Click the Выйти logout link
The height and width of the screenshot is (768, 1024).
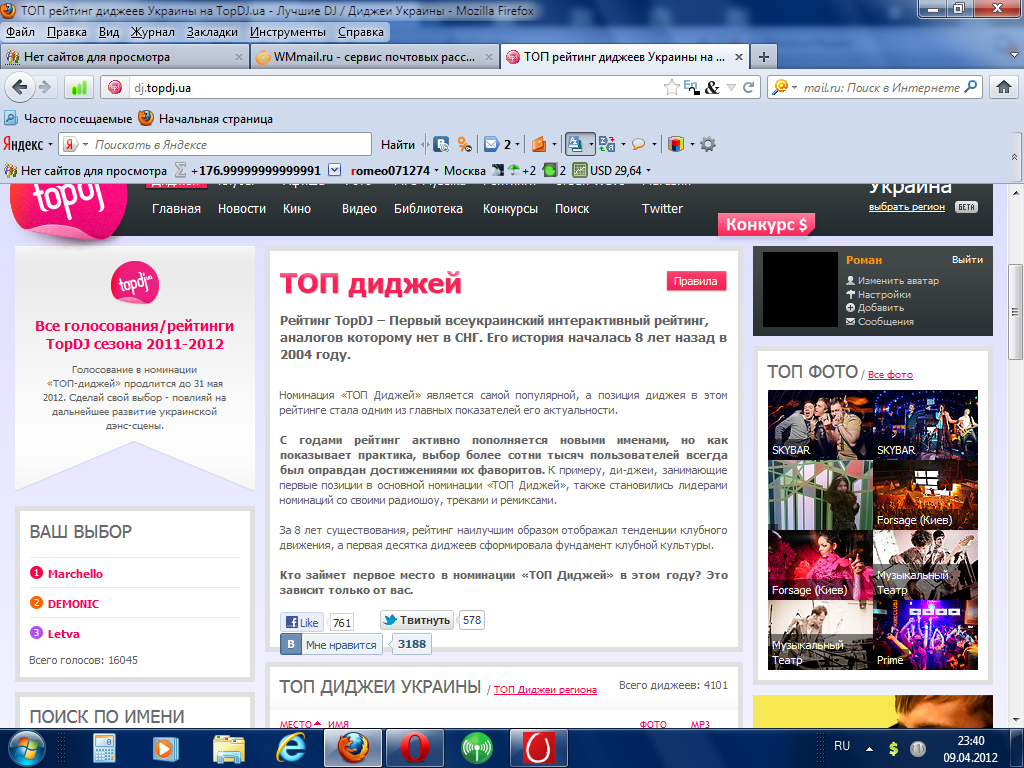tap(967, 259)
